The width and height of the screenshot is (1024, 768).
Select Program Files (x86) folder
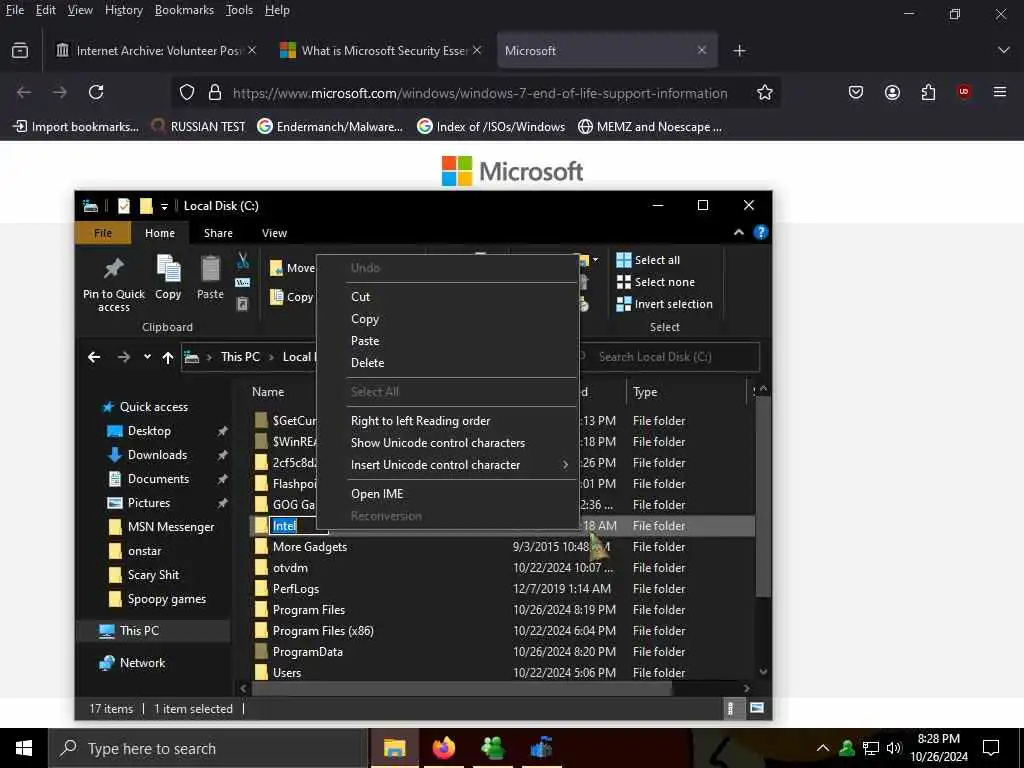(323, 631)
